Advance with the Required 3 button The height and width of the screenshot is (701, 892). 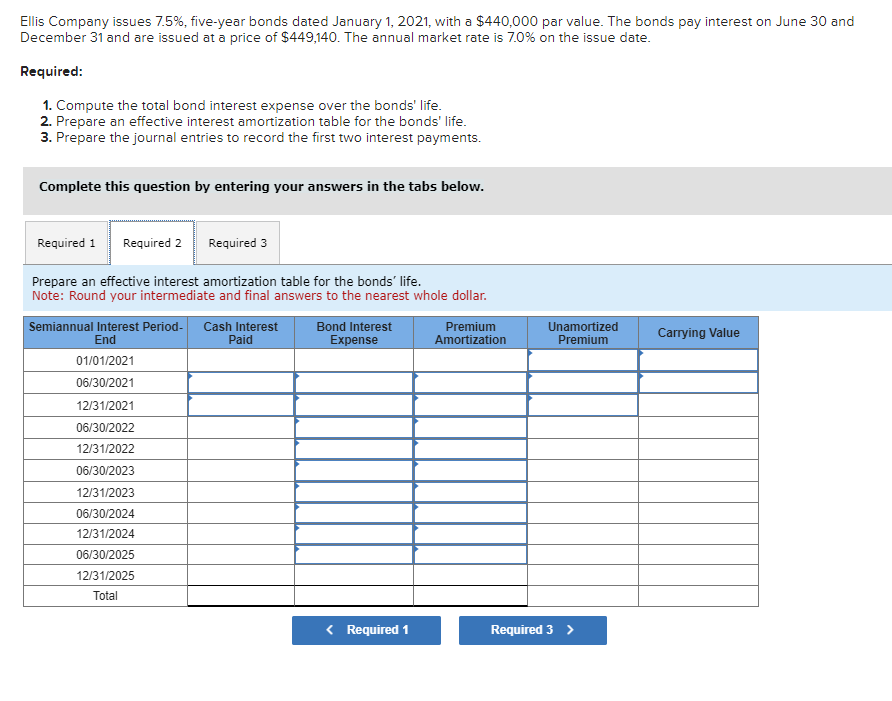click(x=532, y=630)
